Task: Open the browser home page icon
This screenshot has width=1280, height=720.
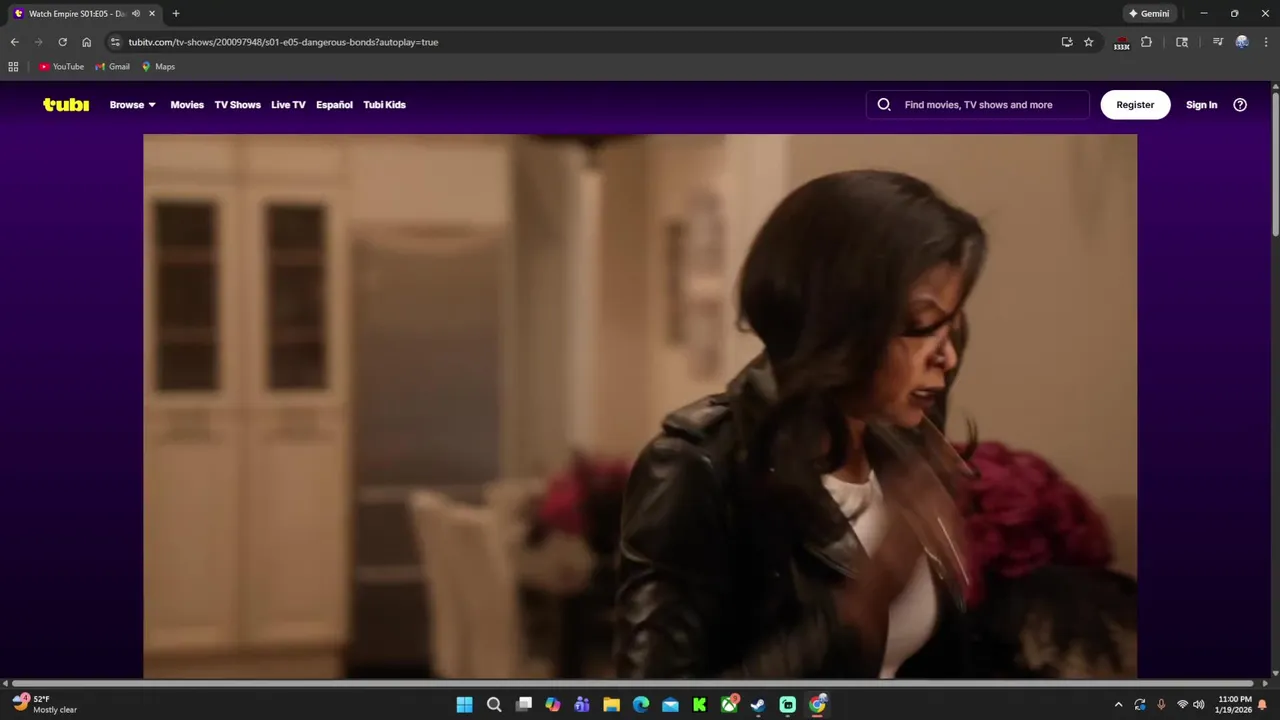Action: [86, 42]
